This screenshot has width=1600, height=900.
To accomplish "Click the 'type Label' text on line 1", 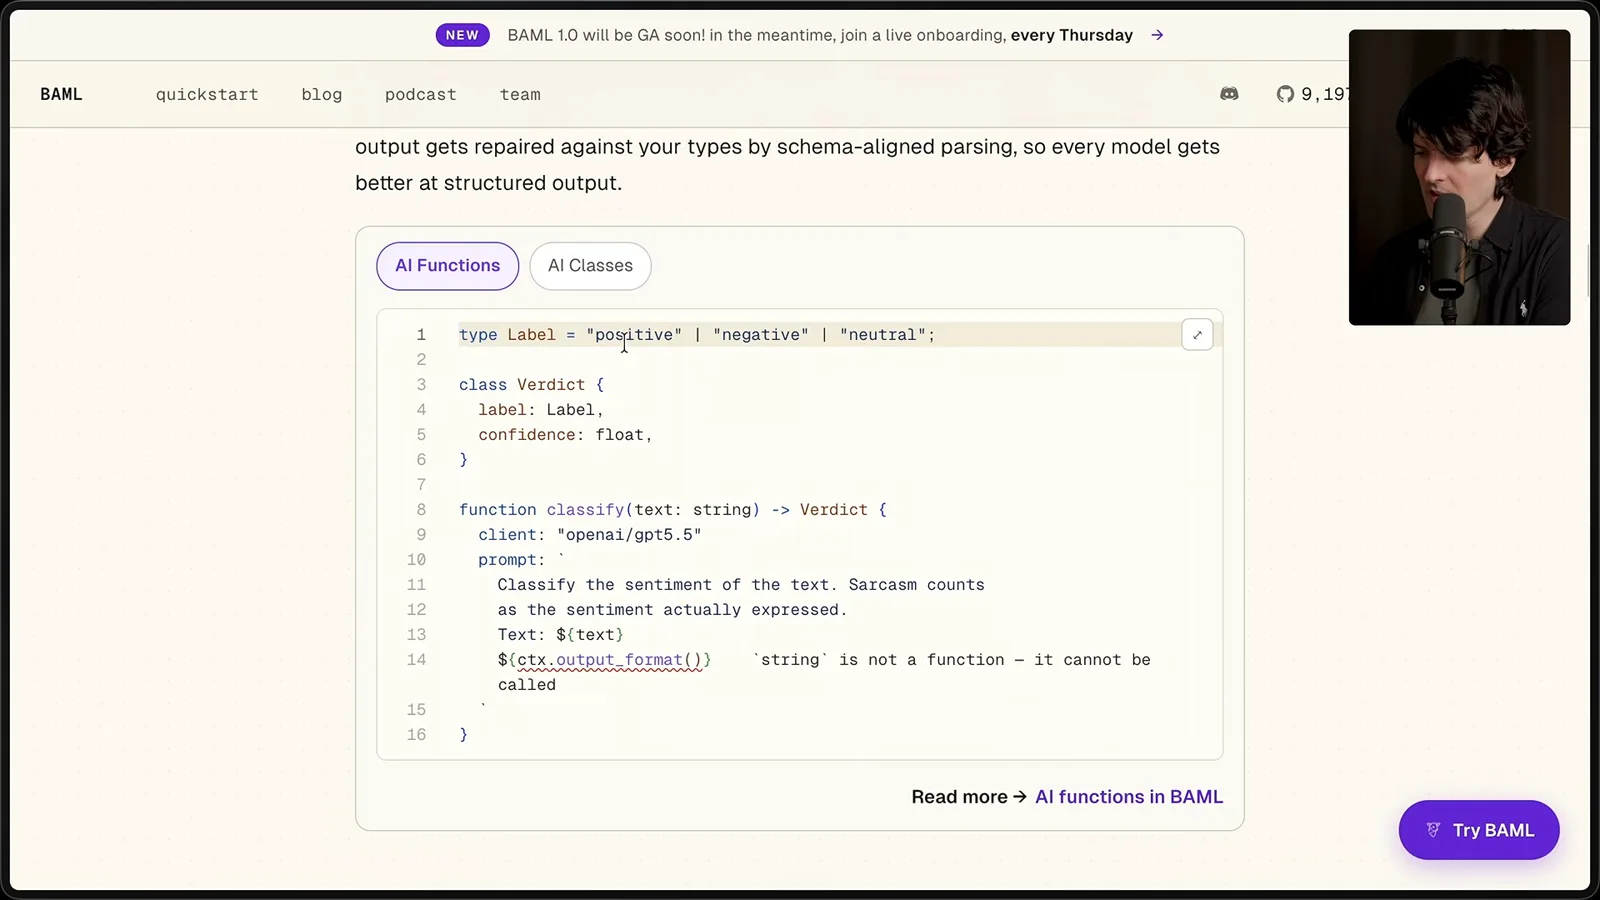I will [507, 335].
